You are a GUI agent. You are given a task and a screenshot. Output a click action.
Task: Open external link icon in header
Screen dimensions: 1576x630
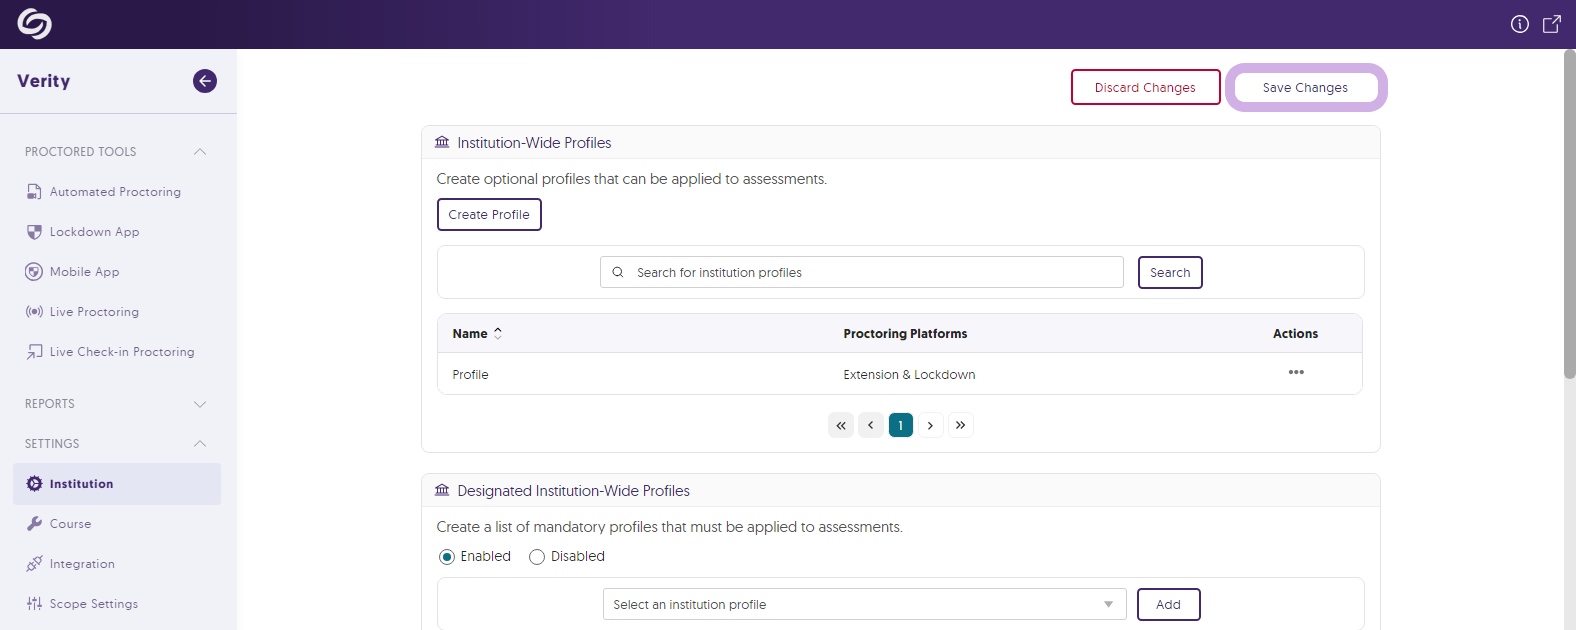pos(1551,24)
